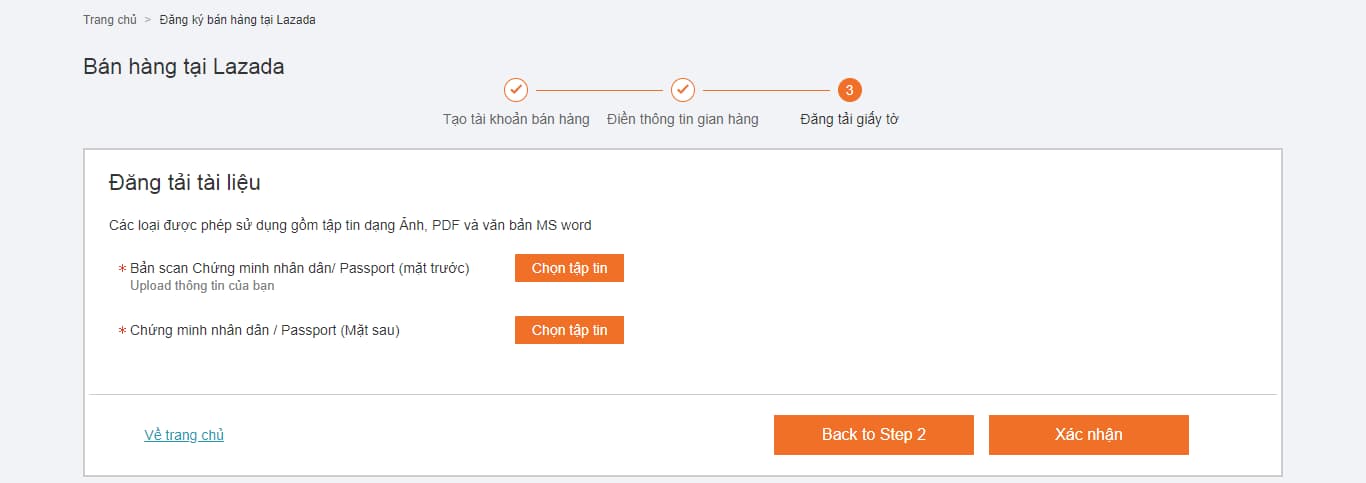Image resolution: width=1366 pixels, height=483 pixels.
Task: Click the 'Upload thông tin của bạn' hint text
Action: (202, 286)
